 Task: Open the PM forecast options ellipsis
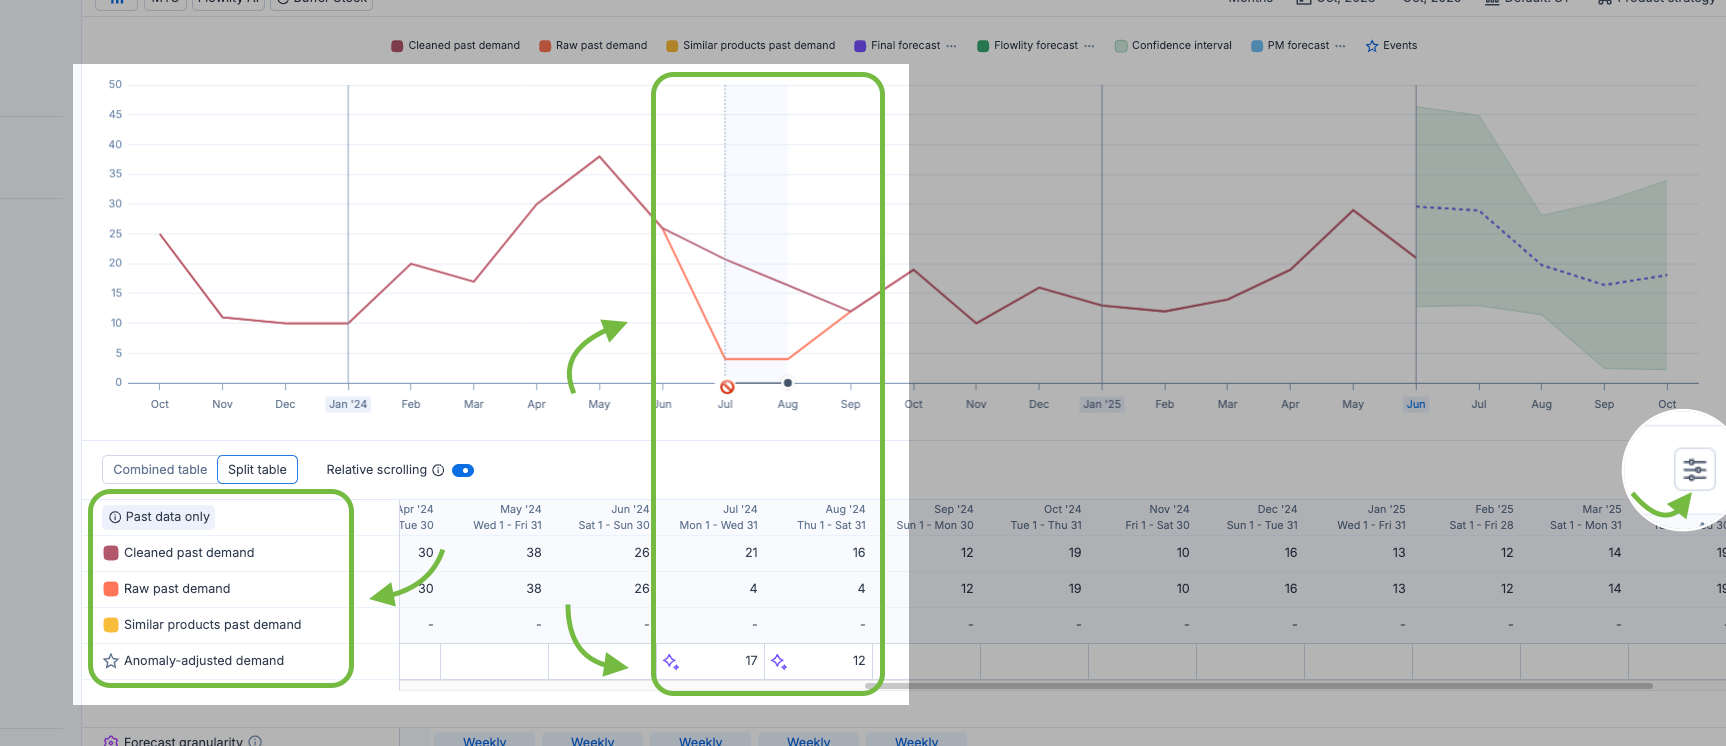(x=1340, y=46)
